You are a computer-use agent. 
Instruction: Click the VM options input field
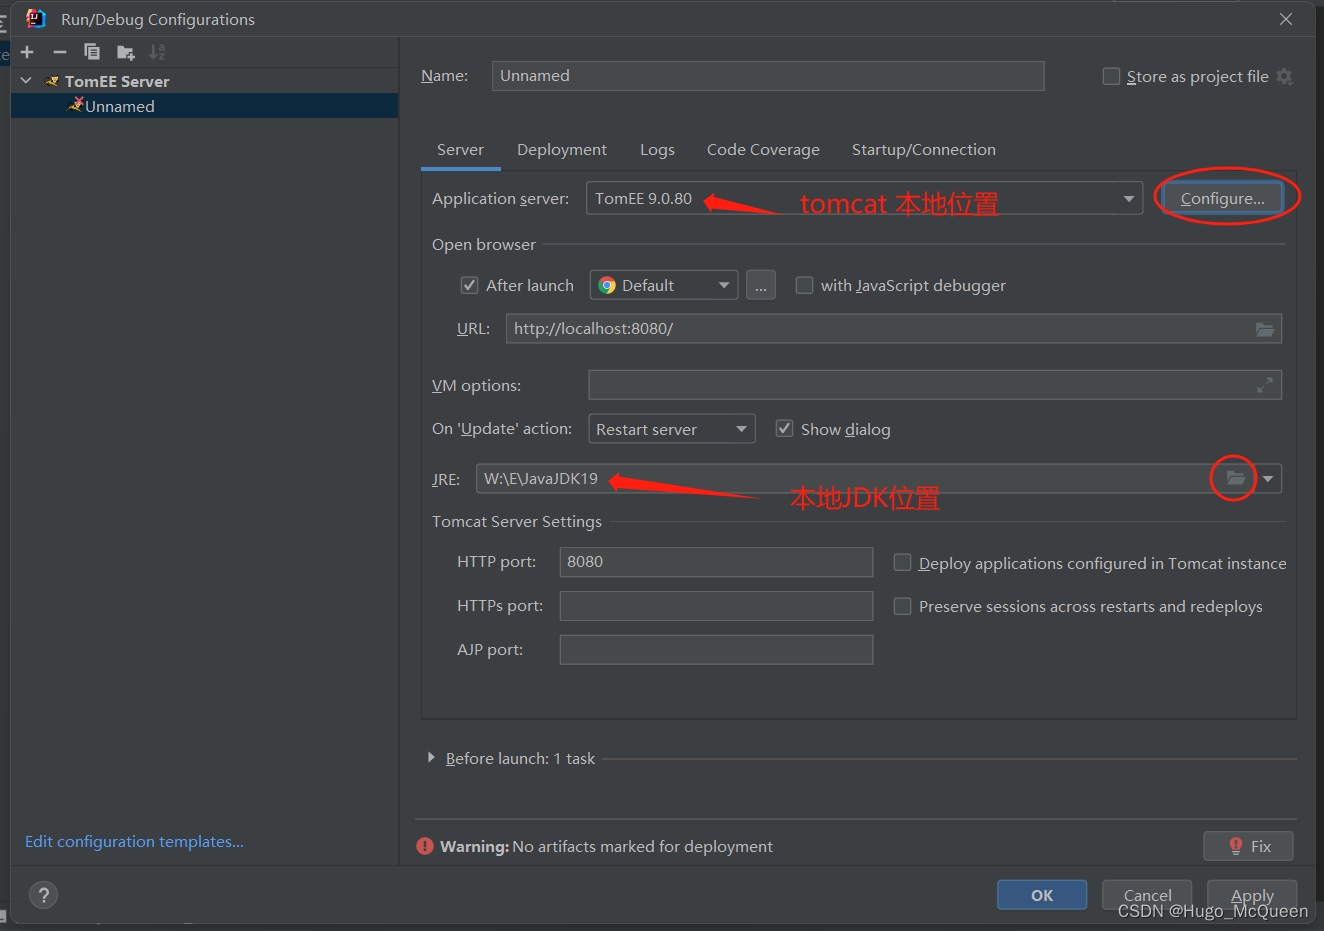[935, 385]
